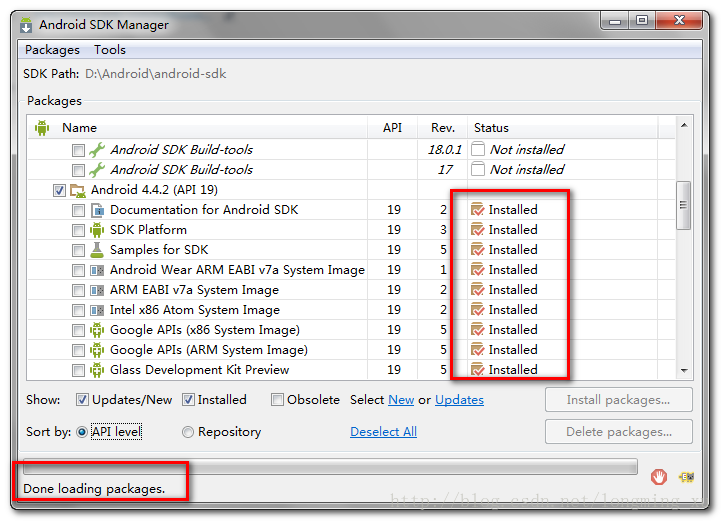The width and height of the screenshot is (721, 521).
Task: Select the Repository sort option
Action: pos(188,432)
